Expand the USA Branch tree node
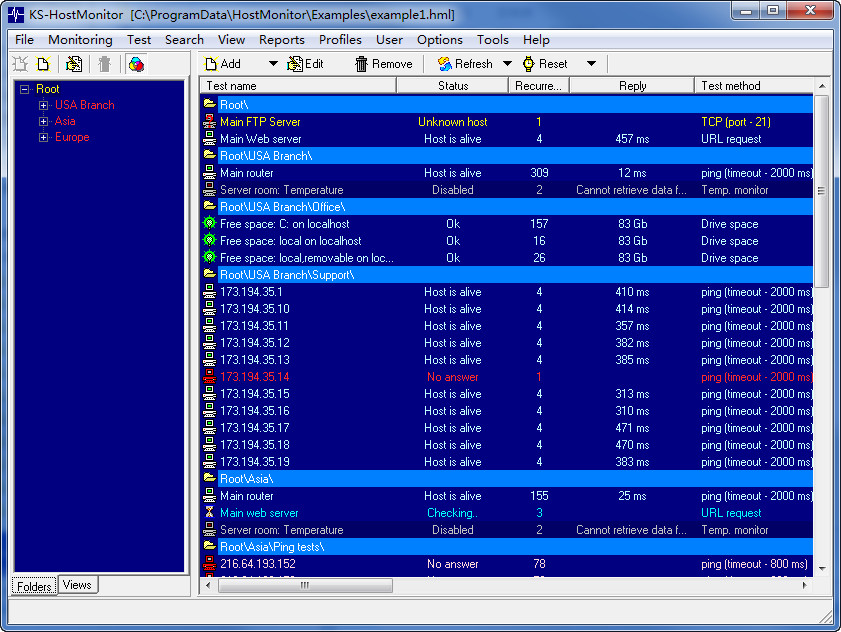This screenshot has height=632, width=841. pyautogui.click(x=43, y=105)
